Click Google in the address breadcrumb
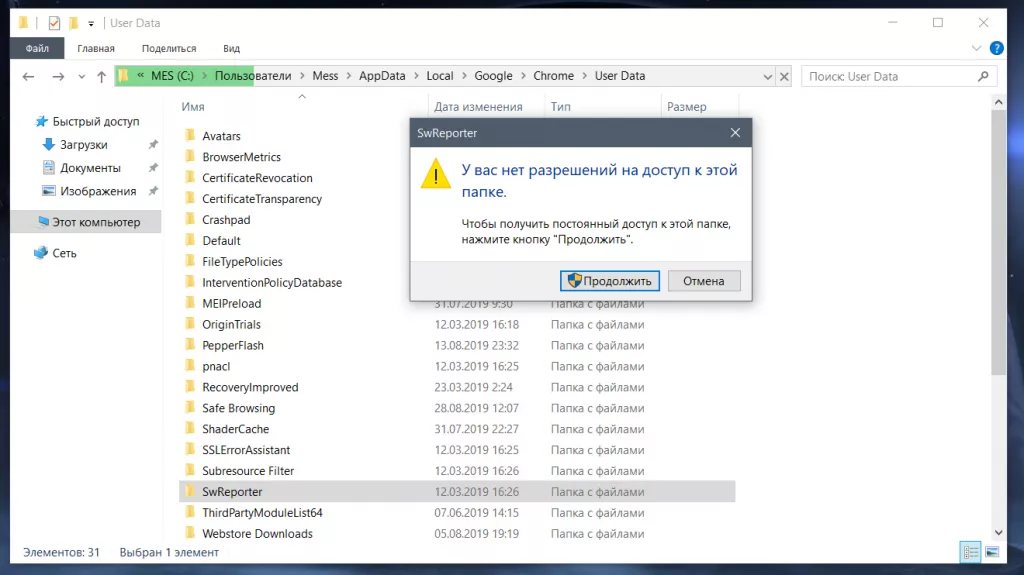 tap(493, 76)
